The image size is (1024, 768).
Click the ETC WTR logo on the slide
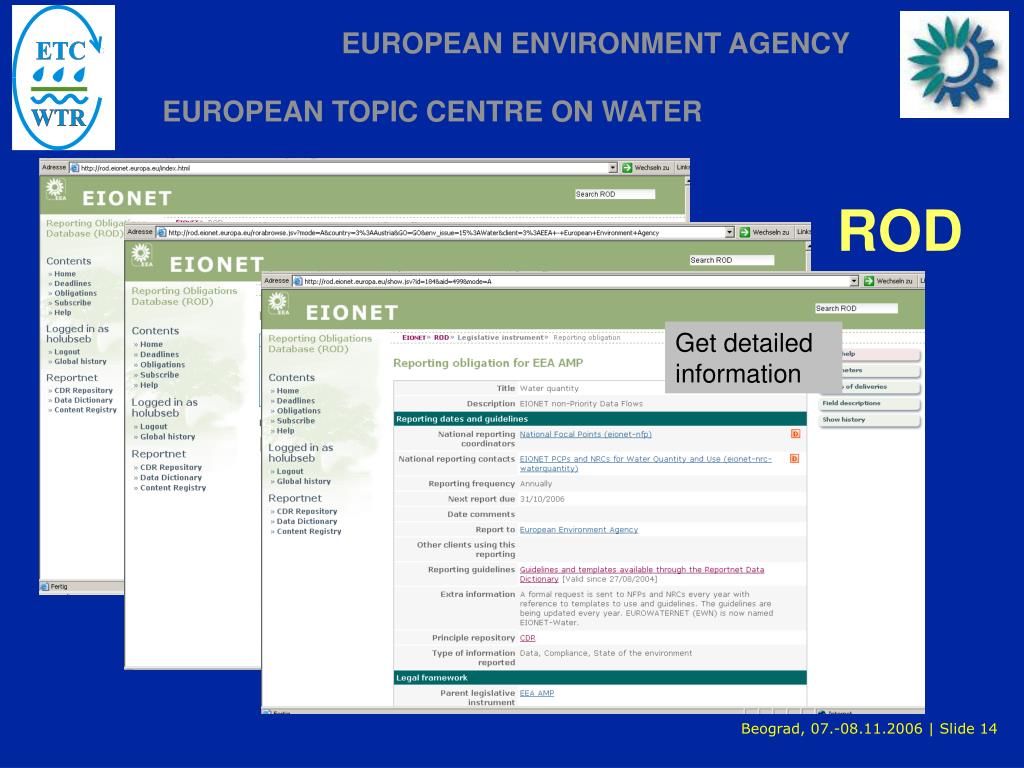tap(63, 77)
